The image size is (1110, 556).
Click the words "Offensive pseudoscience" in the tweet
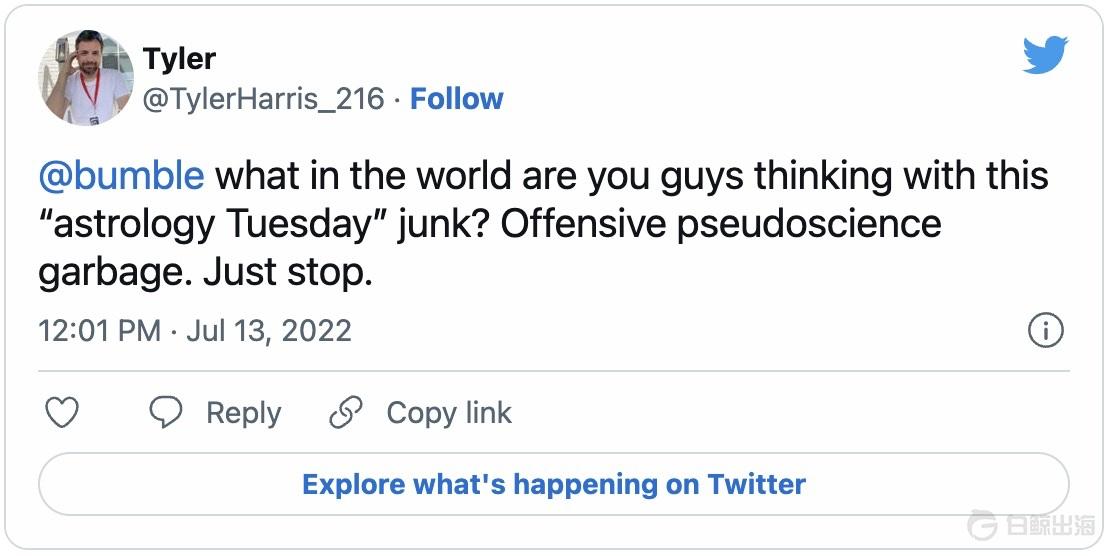pos(720,224)
